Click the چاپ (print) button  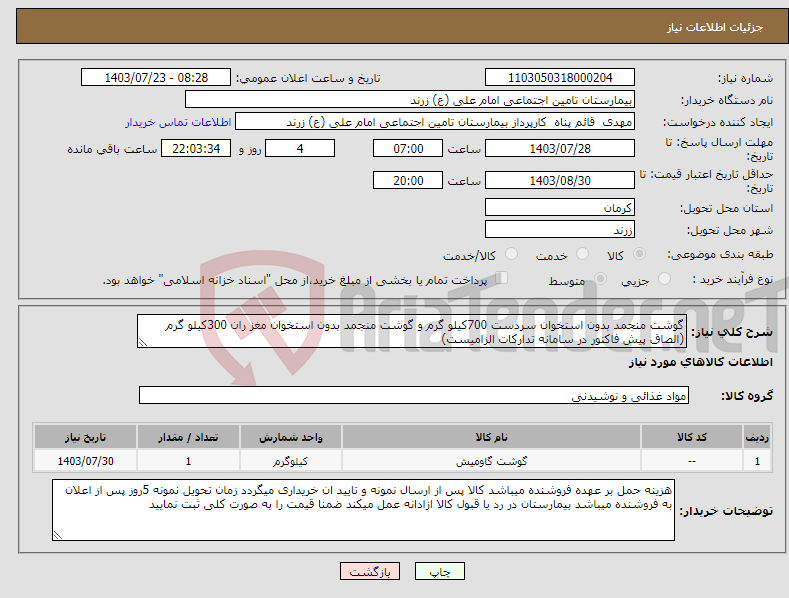tap(439, 572)
